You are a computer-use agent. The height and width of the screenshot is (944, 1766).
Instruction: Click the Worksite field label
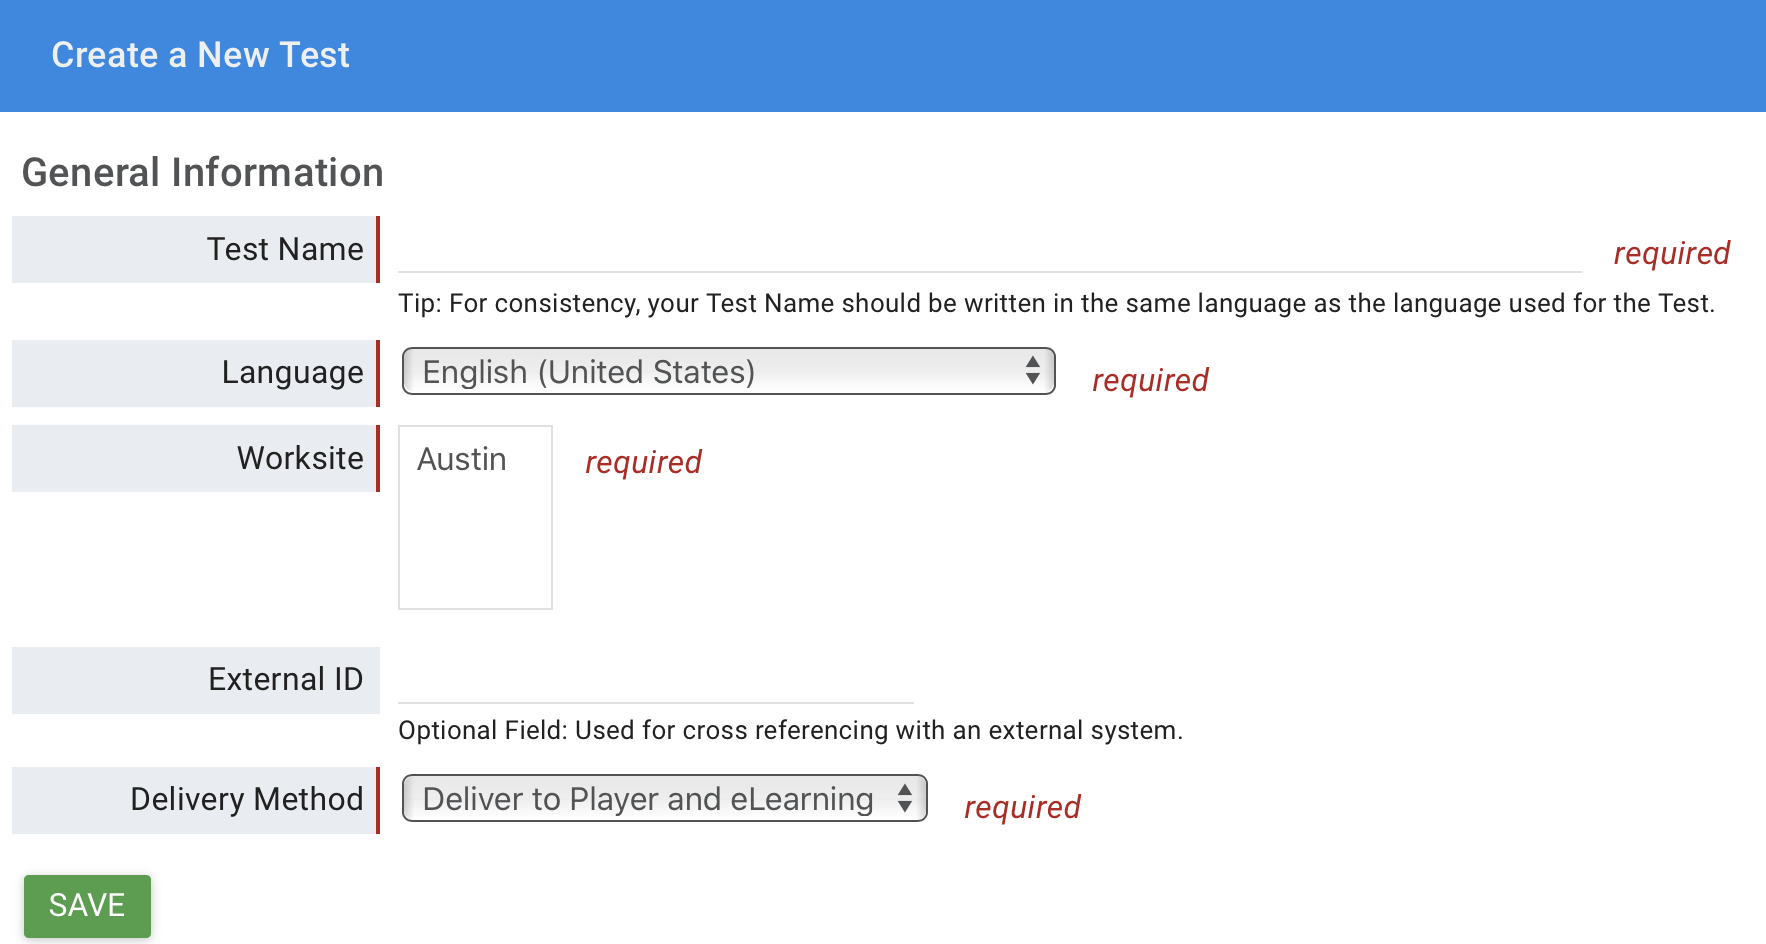click(300, 458)
